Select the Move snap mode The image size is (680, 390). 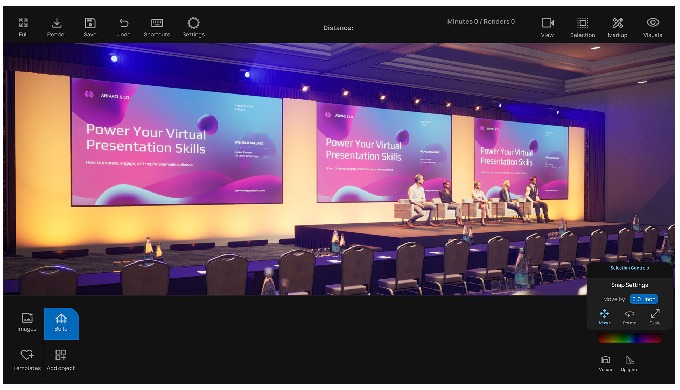coord(604,316)
